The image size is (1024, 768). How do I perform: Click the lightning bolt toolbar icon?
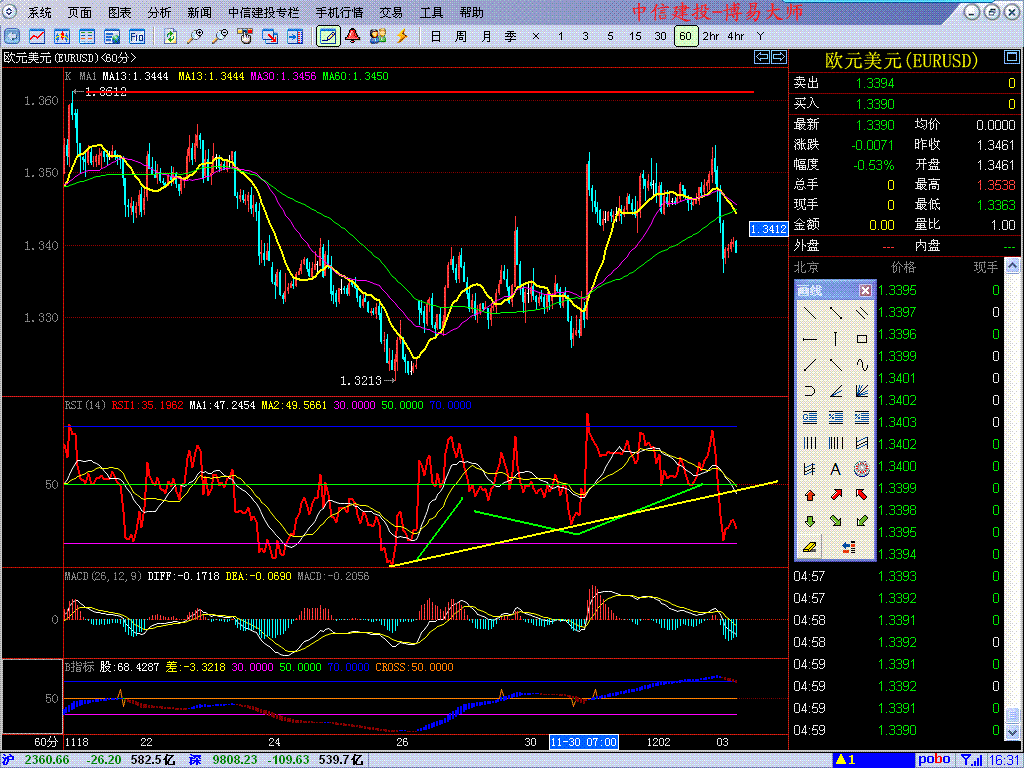point(402,36)
